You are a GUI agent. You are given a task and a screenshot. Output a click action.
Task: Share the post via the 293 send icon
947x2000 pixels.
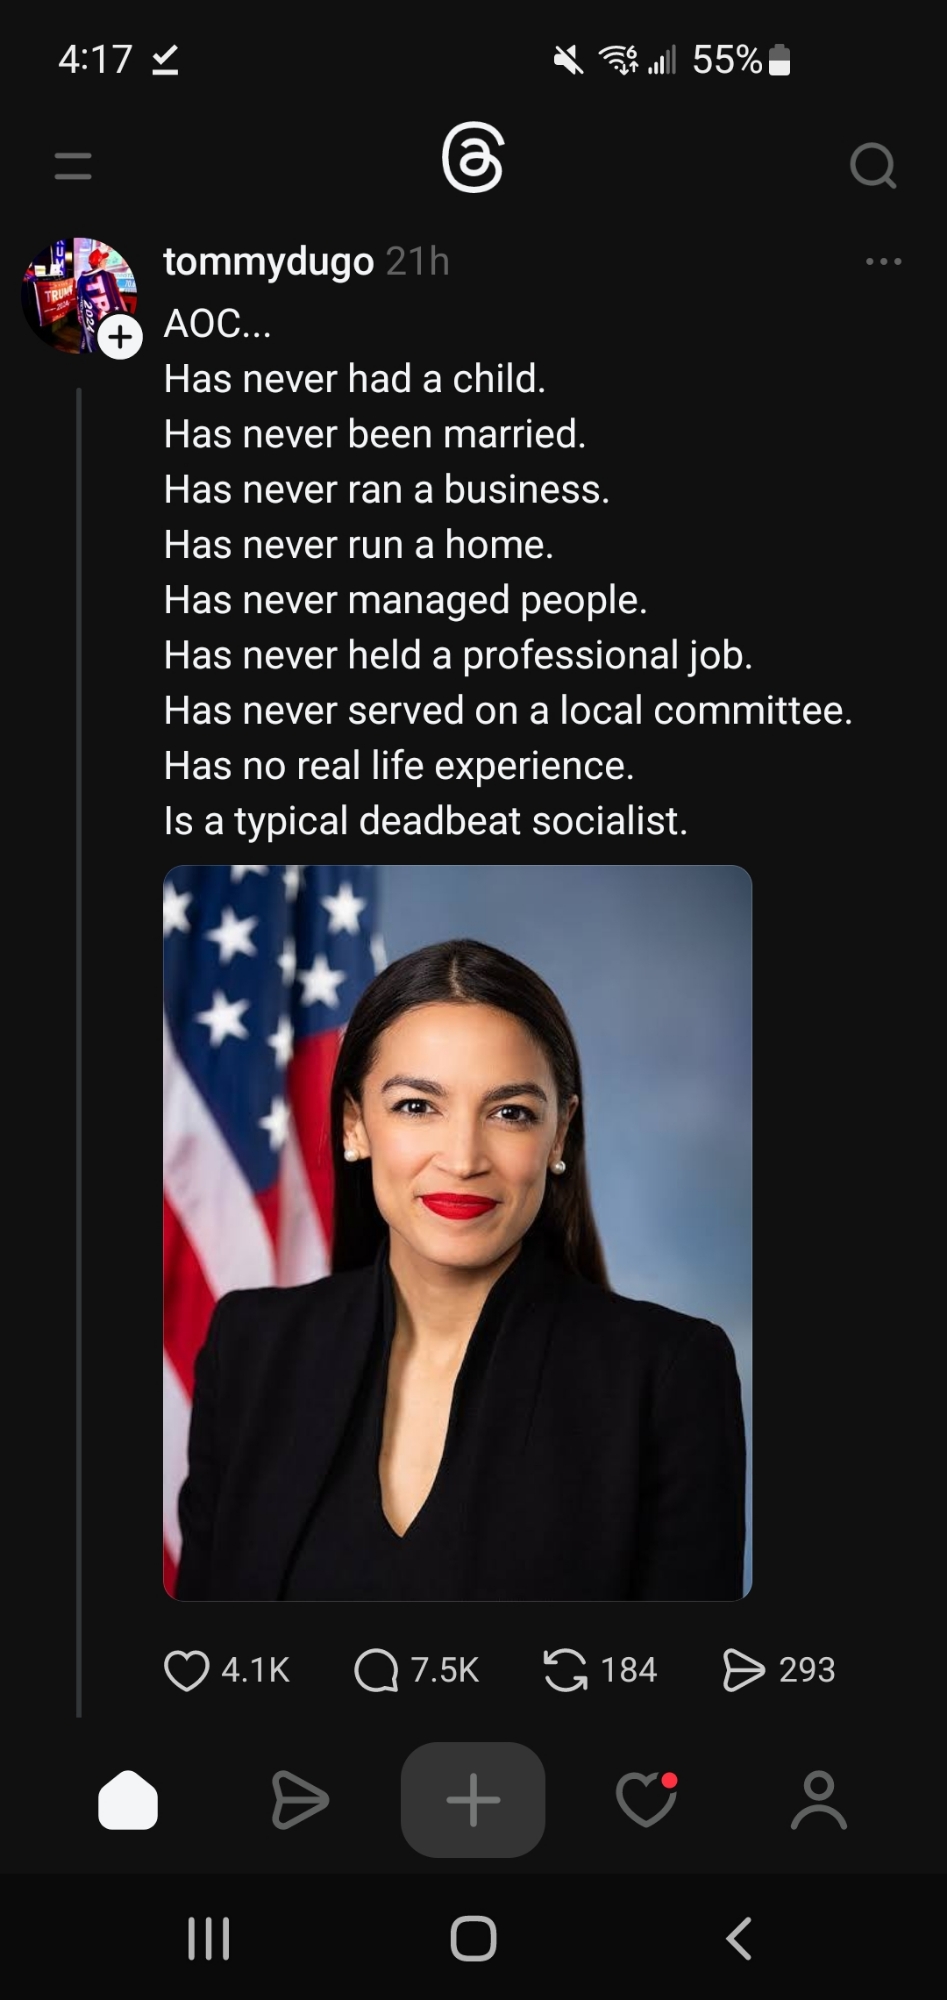743,1669
